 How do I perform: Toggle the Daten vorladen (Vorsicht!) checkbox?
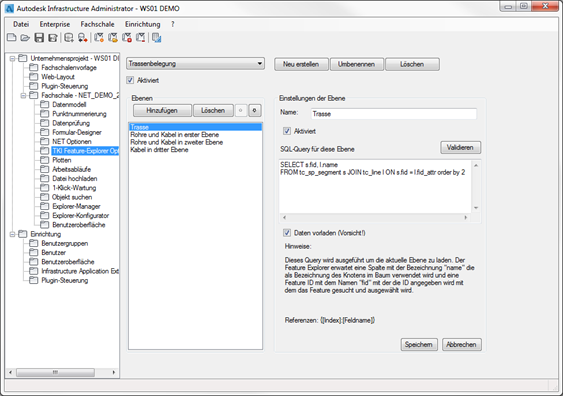pos(287,233)
